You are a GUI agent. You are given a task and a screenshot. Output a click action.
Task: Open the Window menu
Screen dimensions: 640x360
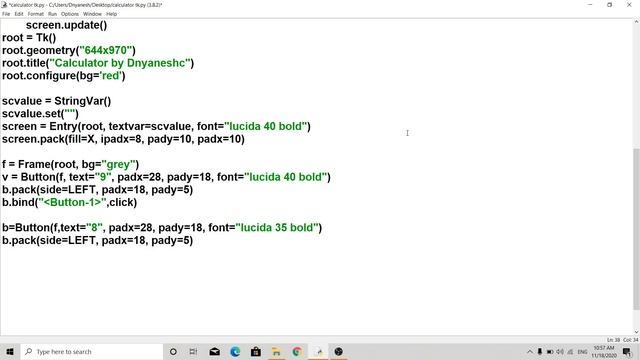(x=92, y=14)
